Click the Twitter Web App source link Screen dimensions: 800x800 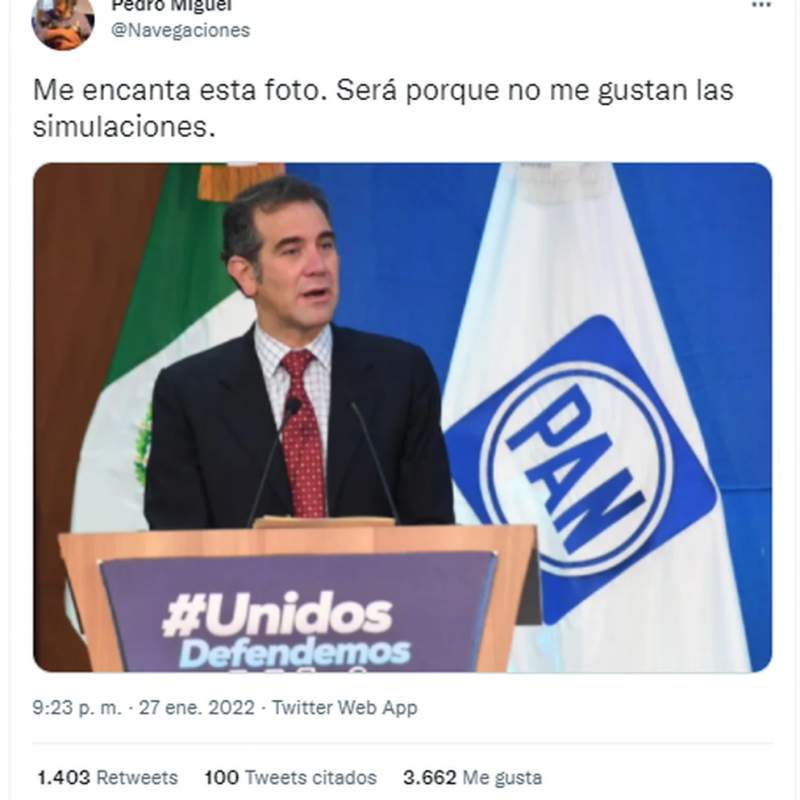(344, 708)
